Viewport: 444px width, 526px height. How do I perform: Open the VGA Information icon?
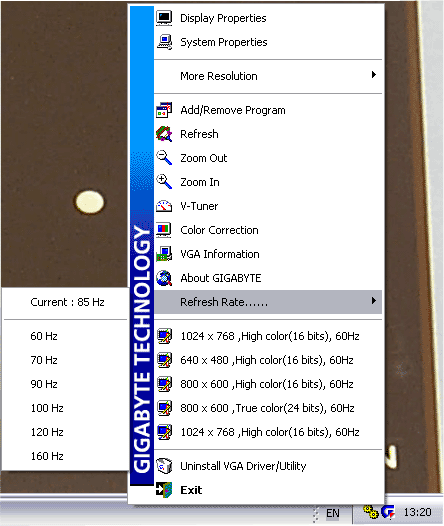pyautogui.click(x=164, y=254)
